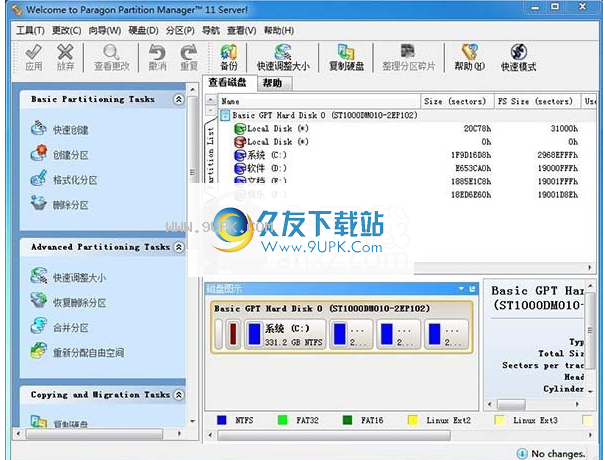Image resolution: width=603 pixels, height=460 pixels.
Task: Click 快速调整大小 toolbar icon
Action: point(283,52)
